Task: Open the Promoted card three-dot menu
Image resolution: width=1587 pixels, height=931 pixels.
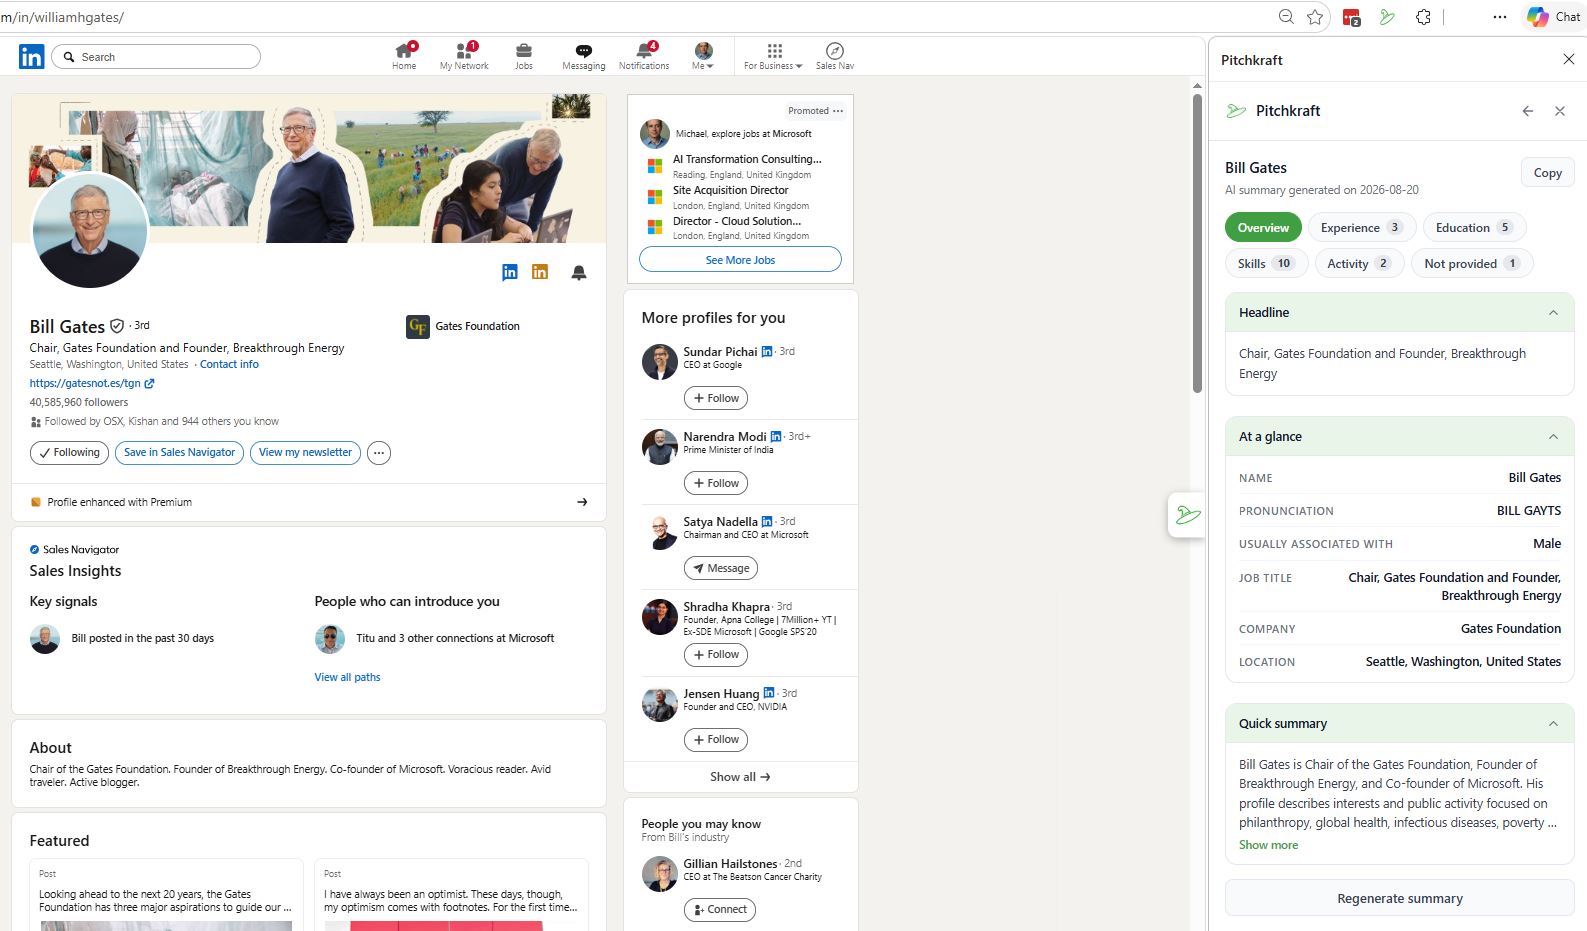Action: 838,111
